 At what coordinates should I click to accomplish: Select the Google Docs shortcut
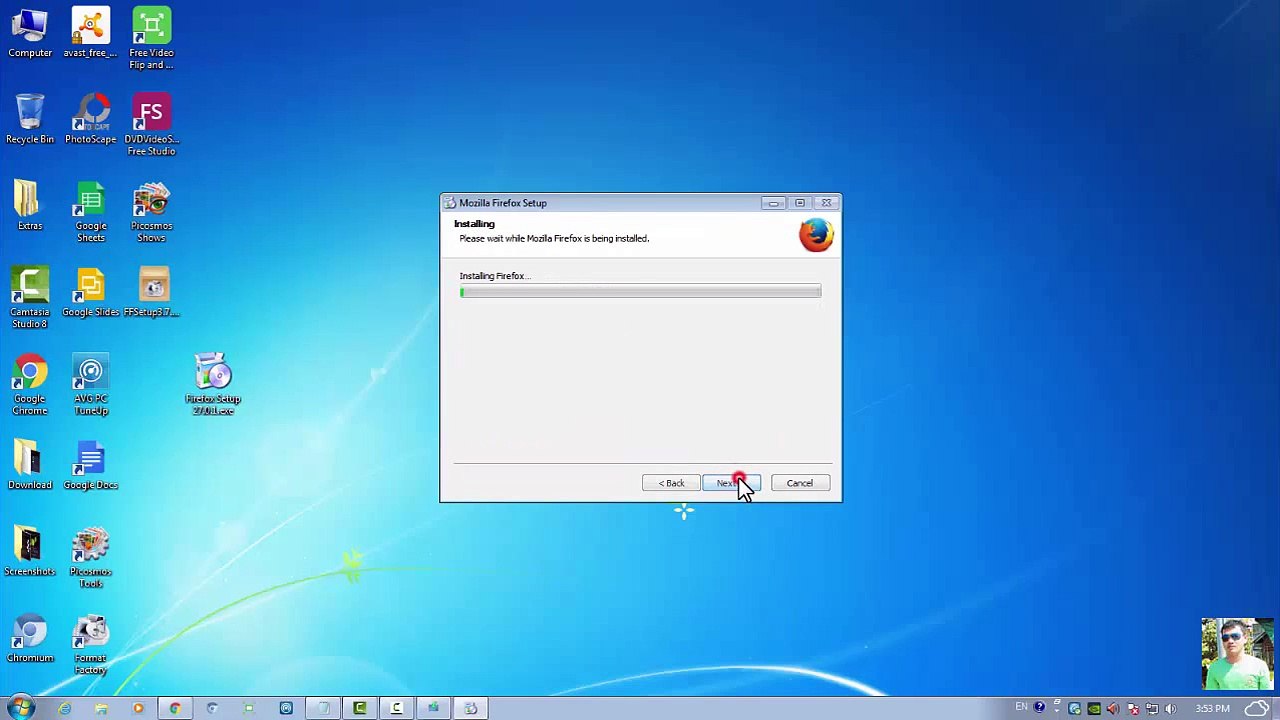[90, 465]
